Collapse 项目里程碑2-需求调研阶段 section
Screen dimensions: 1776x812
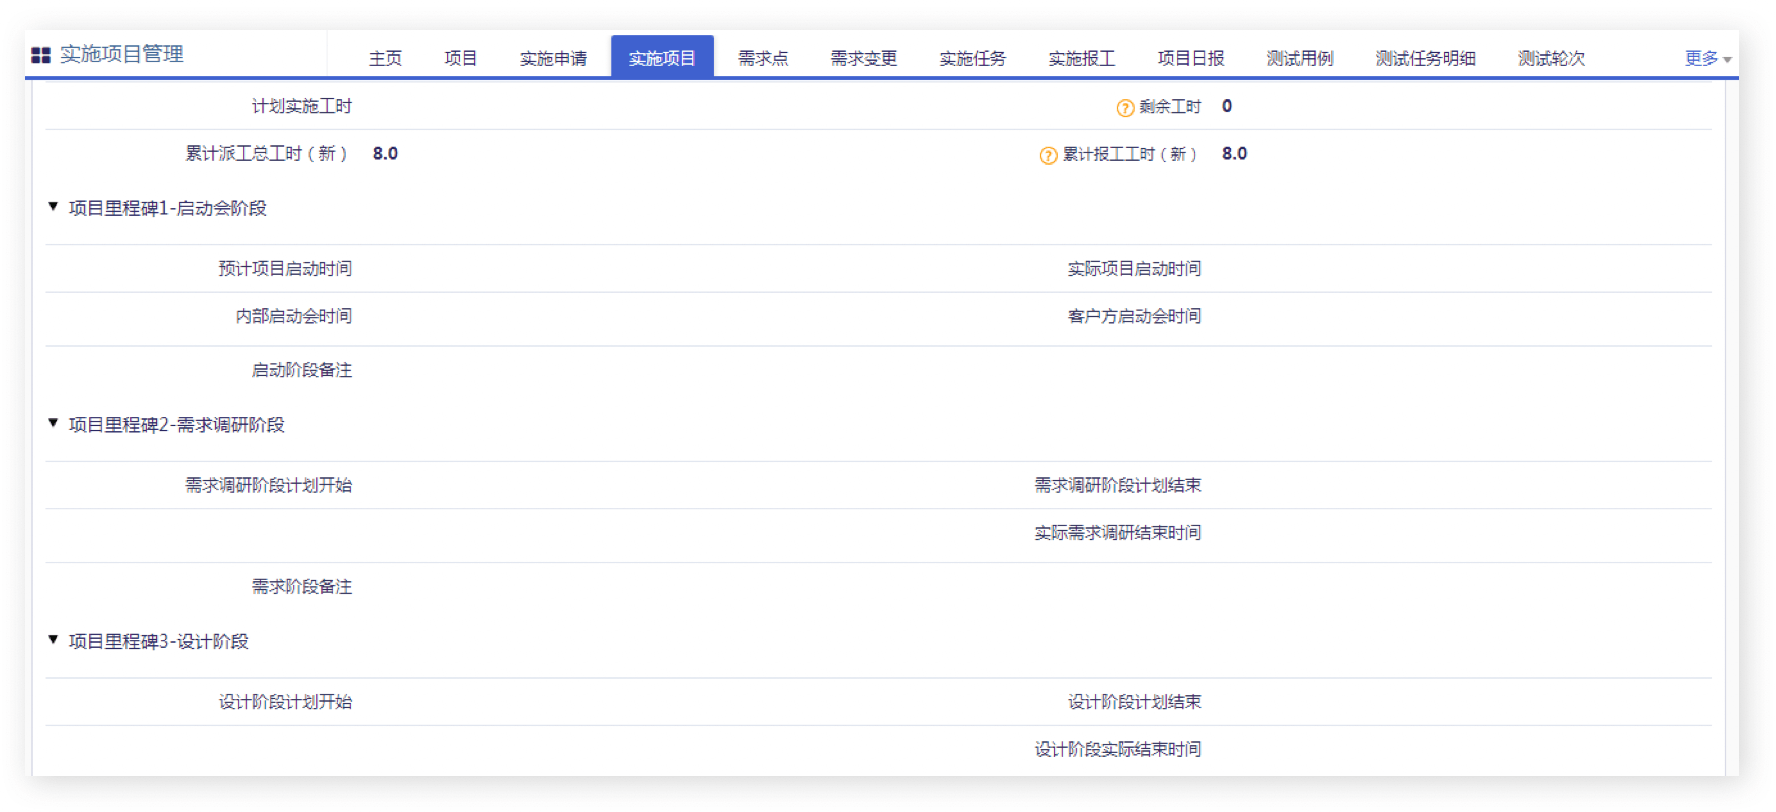click(54, 424)
